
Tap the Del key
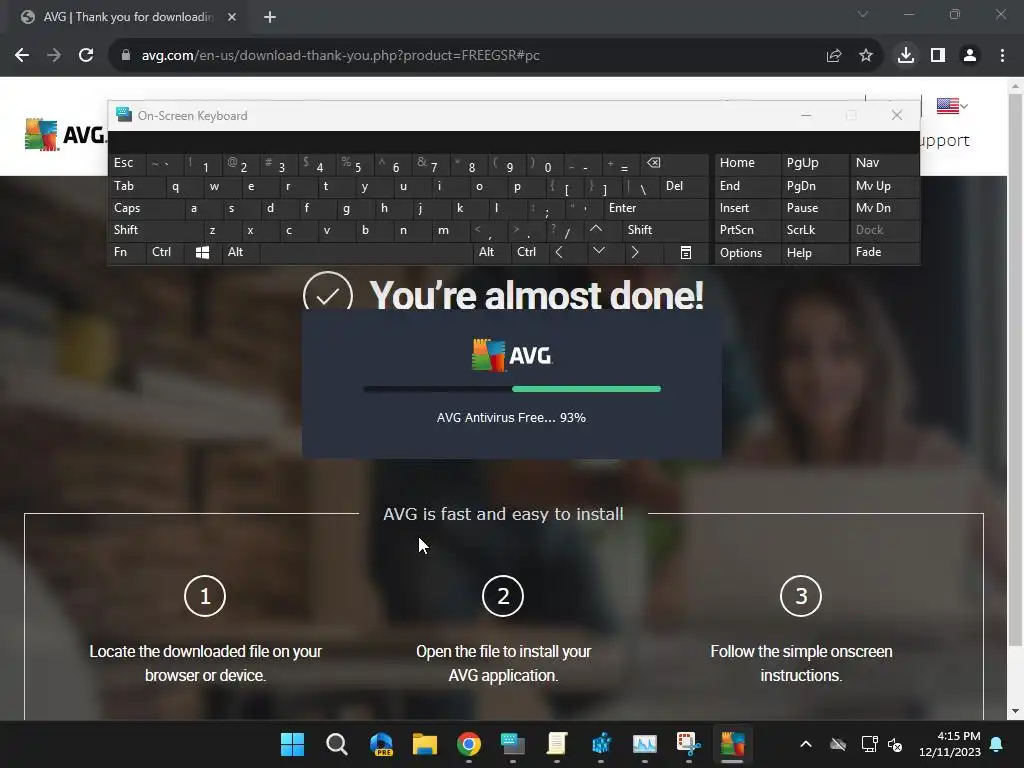pyautogui.click(x=684, y=186)
